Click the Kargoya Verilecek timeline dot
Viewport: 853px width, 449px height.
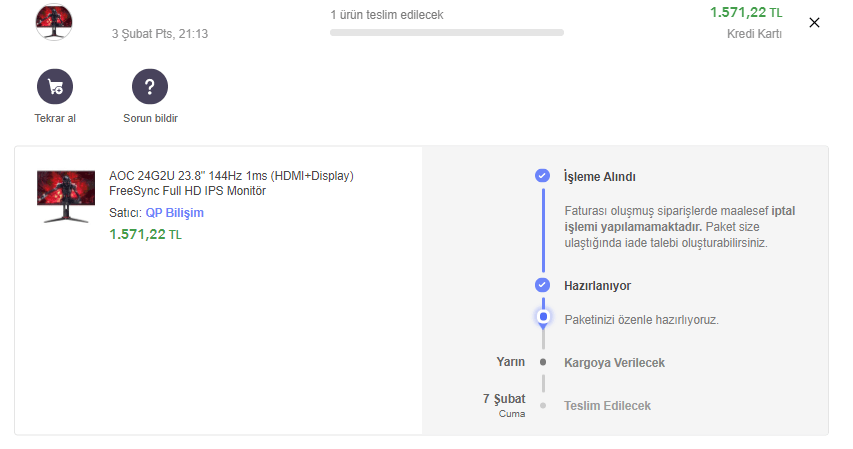tap(543, 362)
